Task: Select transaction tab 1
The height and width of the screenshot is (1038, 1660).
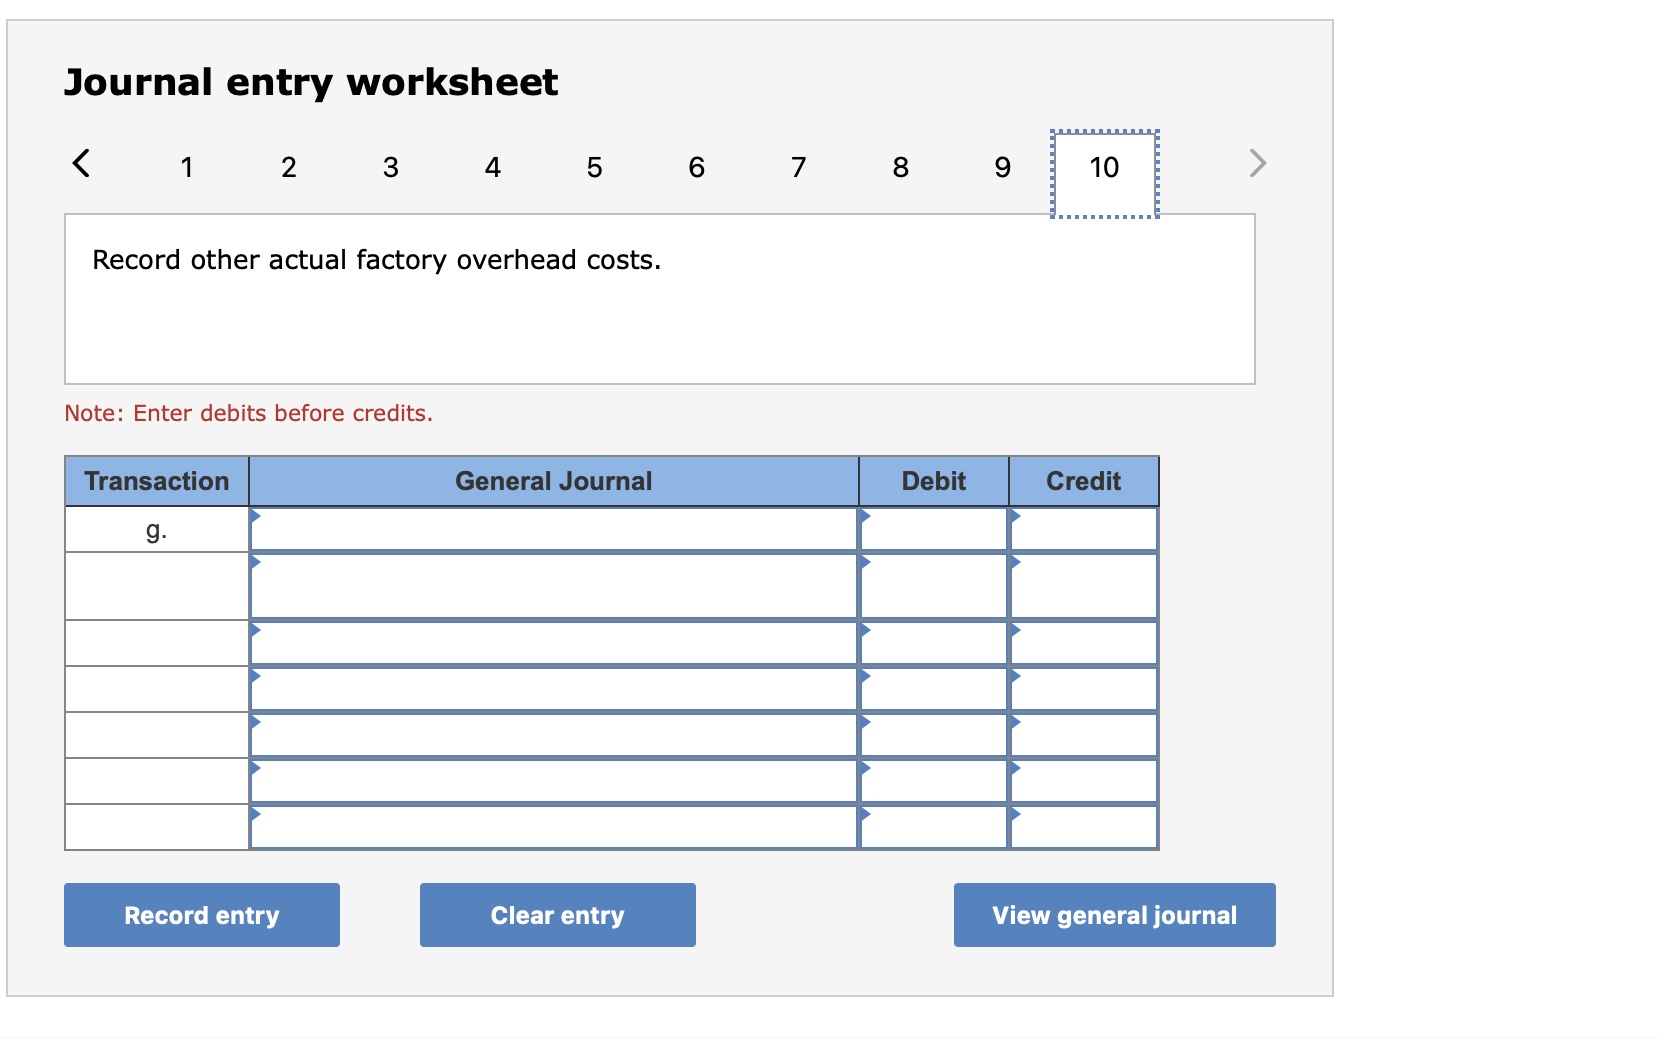Action: [187, 168]
